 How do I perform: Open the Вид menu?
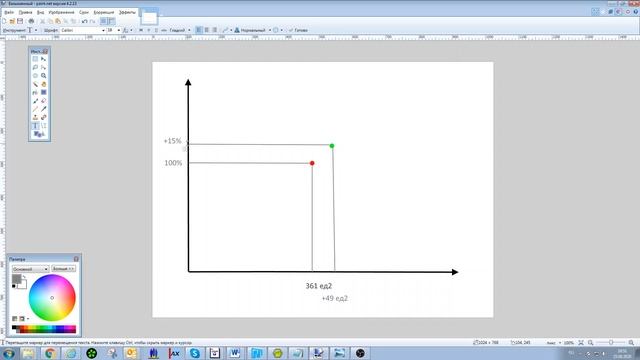click(40, 13)
